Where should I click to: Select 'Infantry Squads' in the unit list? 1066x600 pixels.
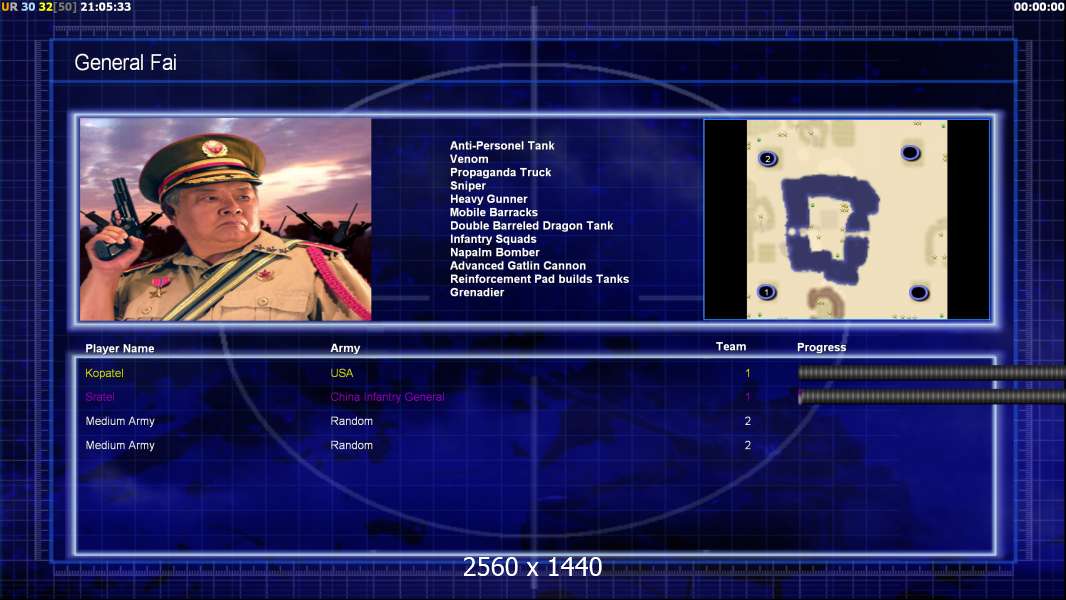(x=493, y=239)
